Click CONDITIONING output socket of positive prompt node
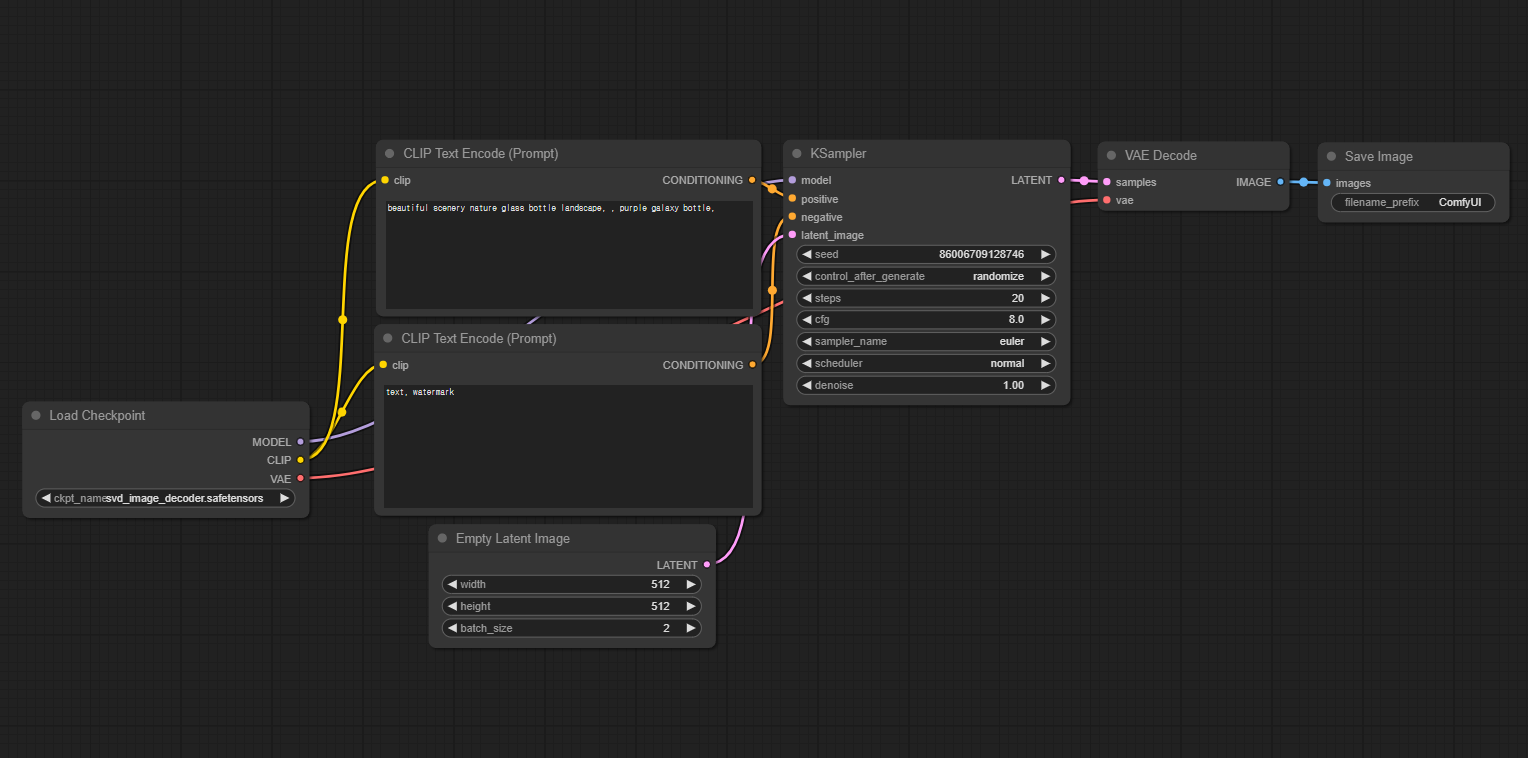Viewport: 1528px width, 758px height. [x=752, y=180]
